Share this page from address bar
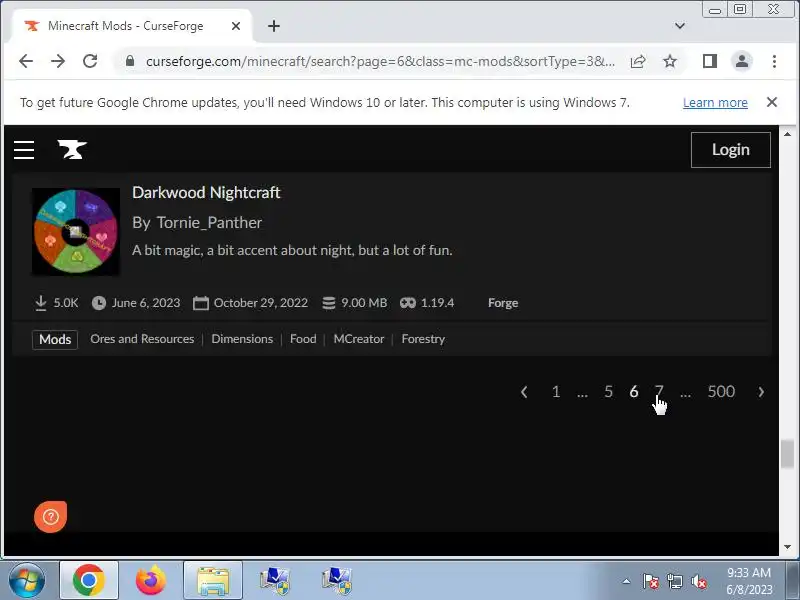The image size is (800, 600). [638, 62]
